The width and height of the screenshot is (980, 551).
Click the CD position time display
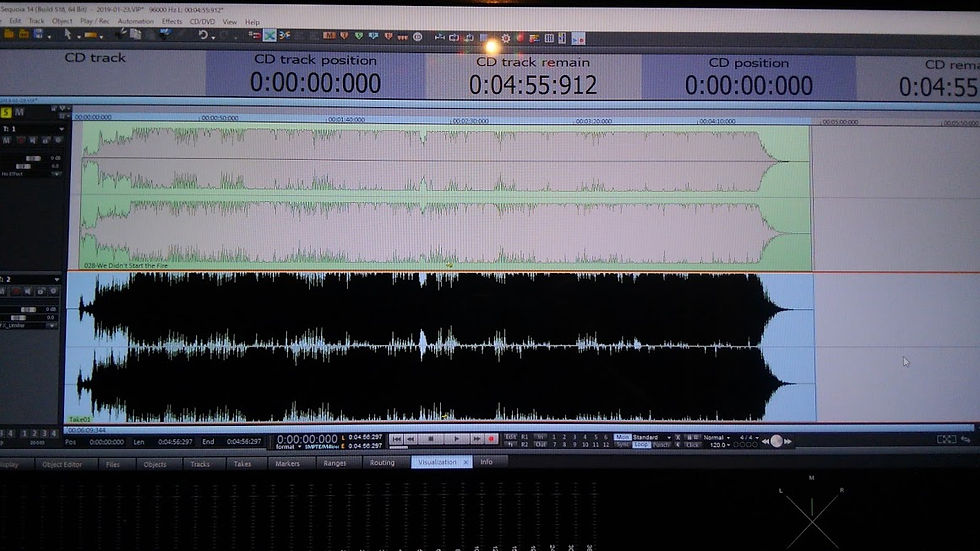(x=749, y=86)
